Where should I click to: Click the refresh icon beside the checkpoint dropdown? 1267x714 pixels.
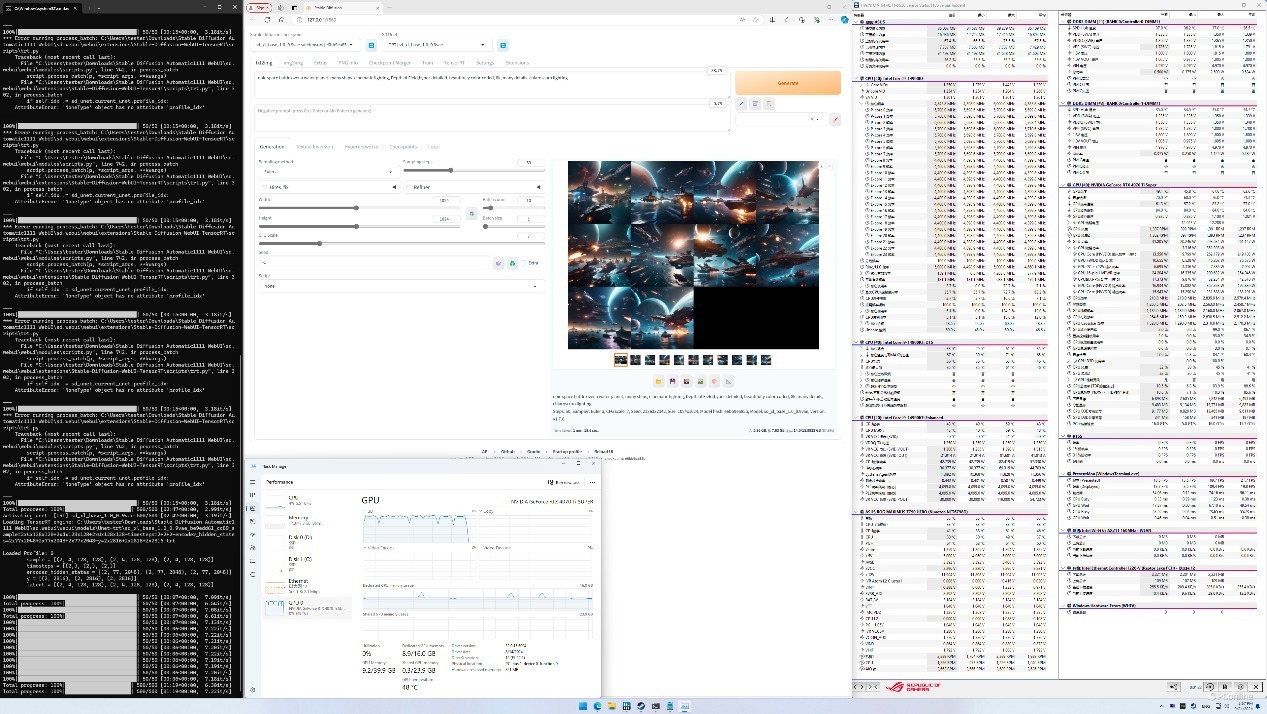pyautogui.click(x=371, y=45)
